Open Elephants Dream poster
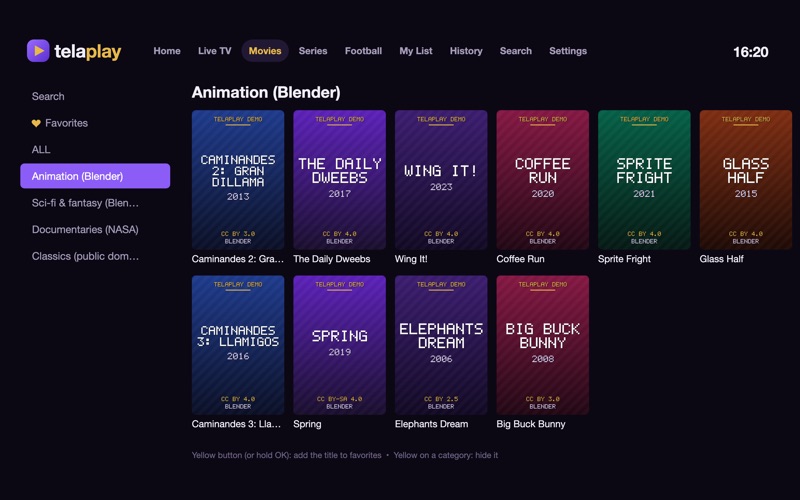 click(x=441, y=345)
